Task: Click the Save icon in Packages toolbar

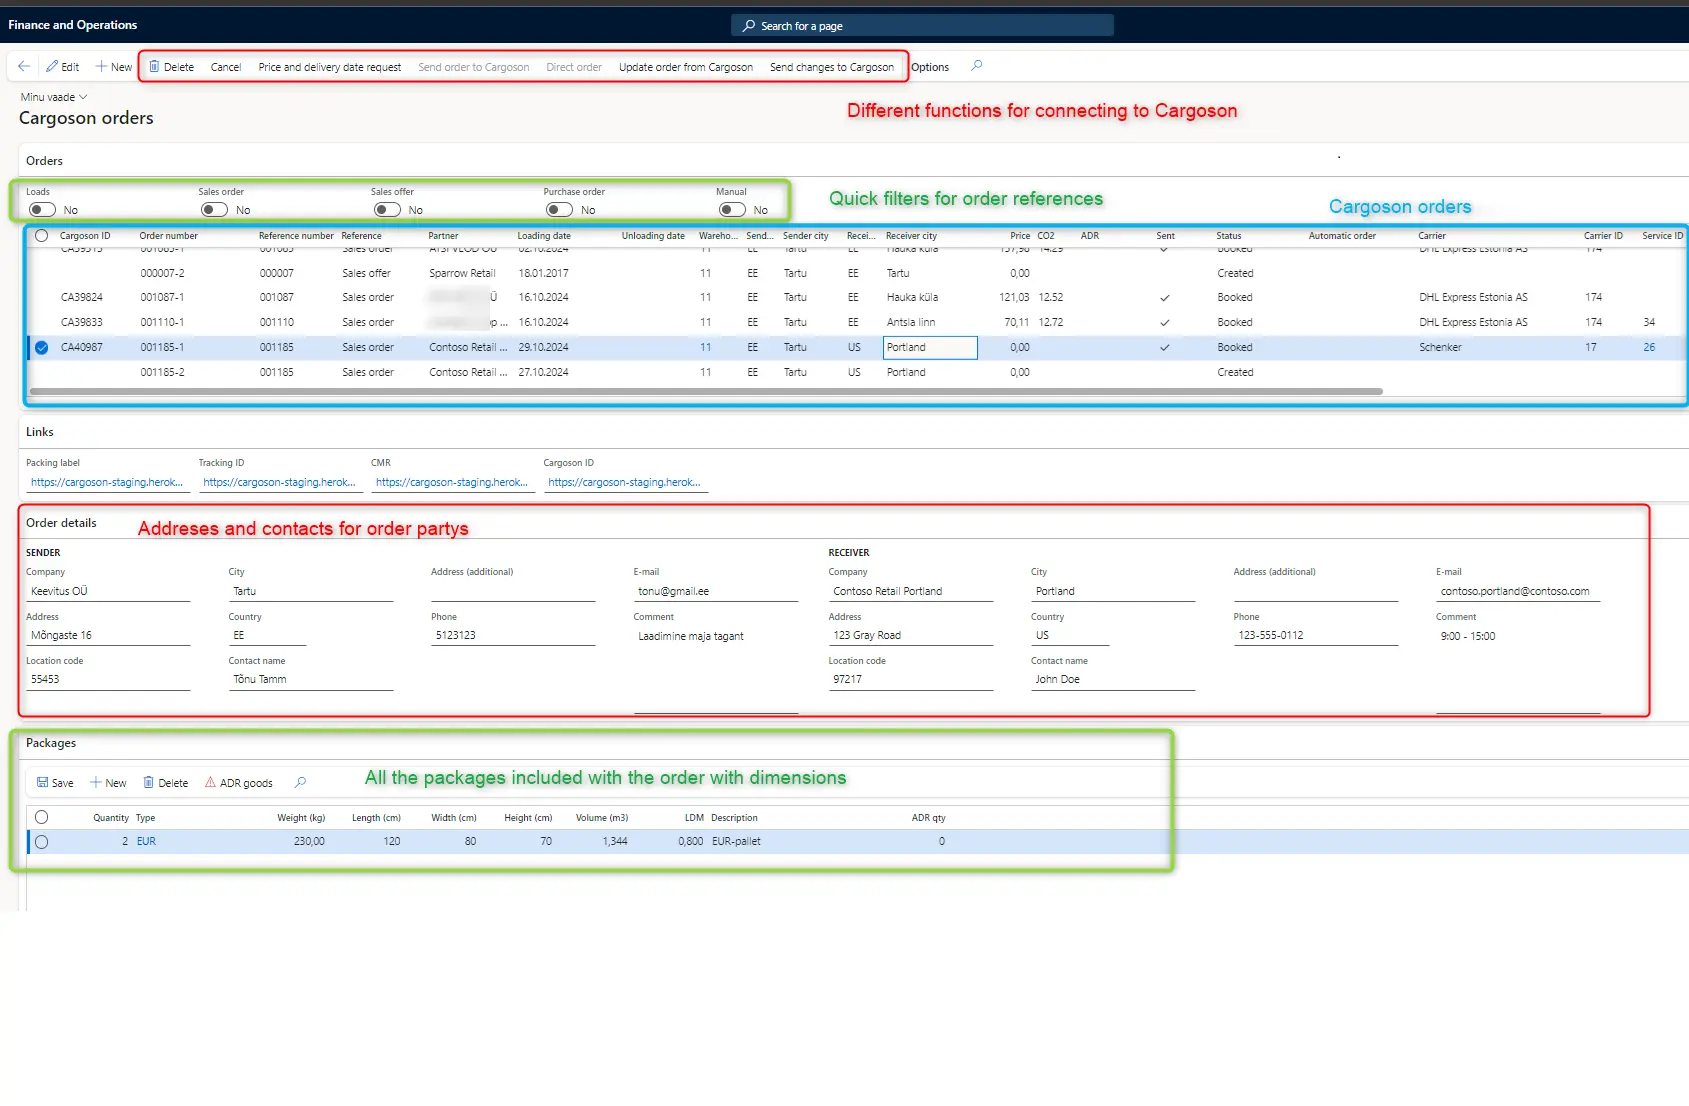Action: click(43, 783)
